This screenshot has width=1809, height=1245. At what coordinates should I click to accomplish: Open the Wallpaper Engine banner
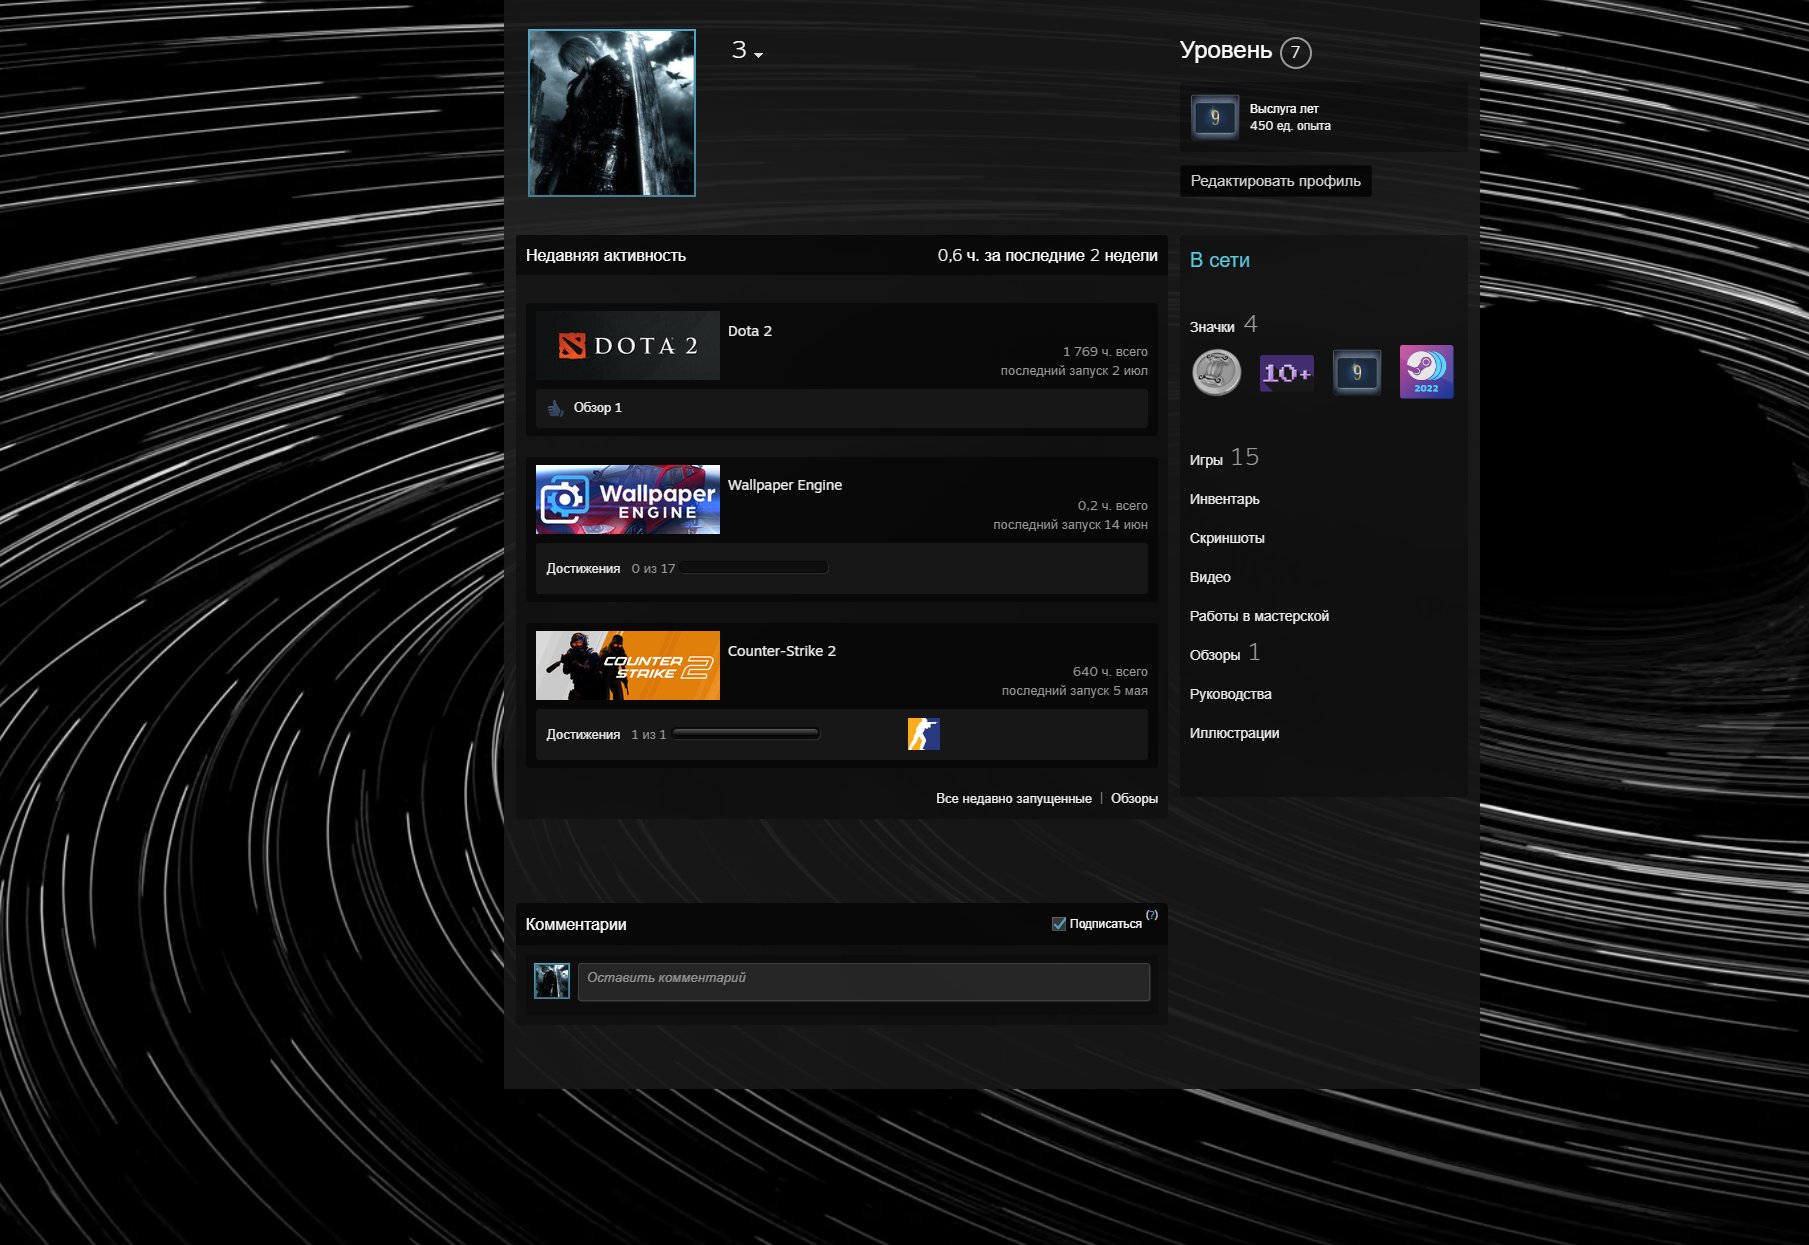coord(627,499)
